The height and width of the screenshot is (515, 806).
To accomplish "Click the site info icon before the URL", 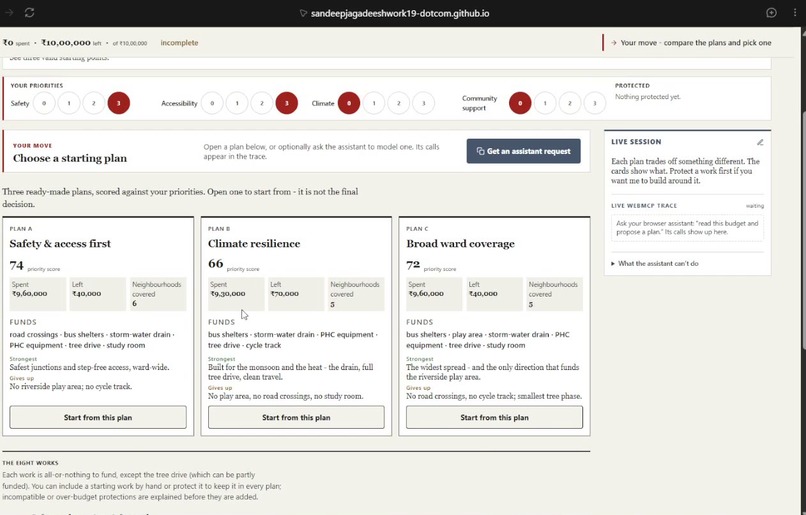I will [303, 13].
